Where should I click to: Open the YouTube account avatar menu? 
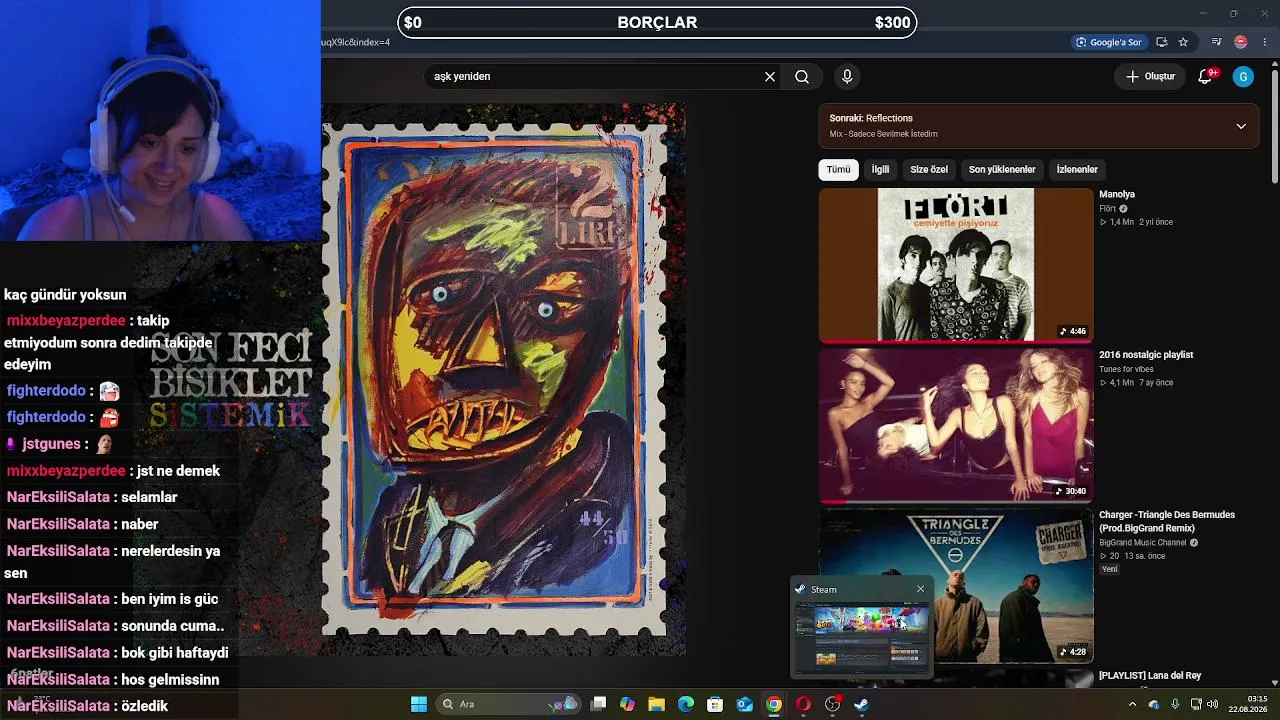(1243, 76)
